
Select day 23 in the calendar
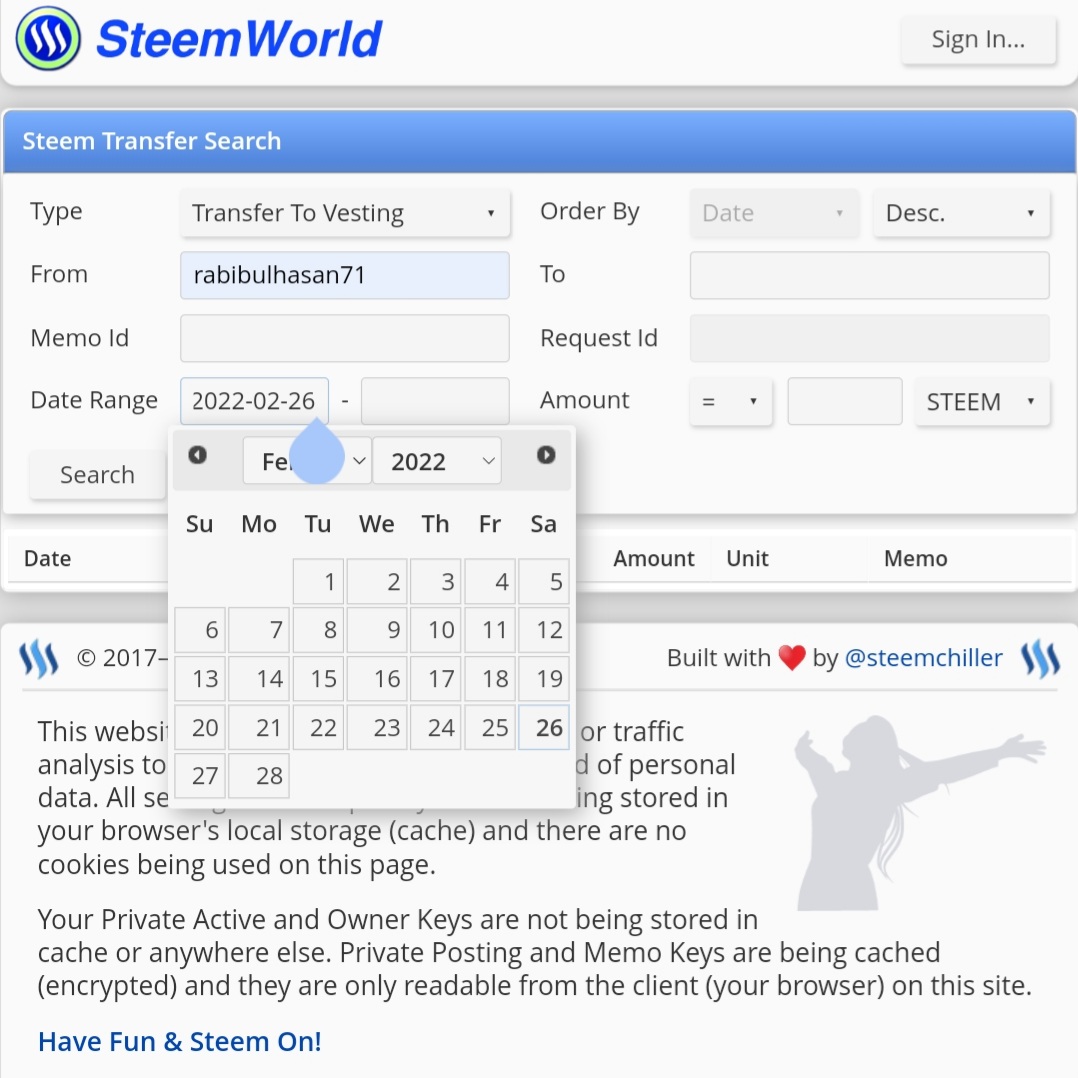(x=377, y=727)
